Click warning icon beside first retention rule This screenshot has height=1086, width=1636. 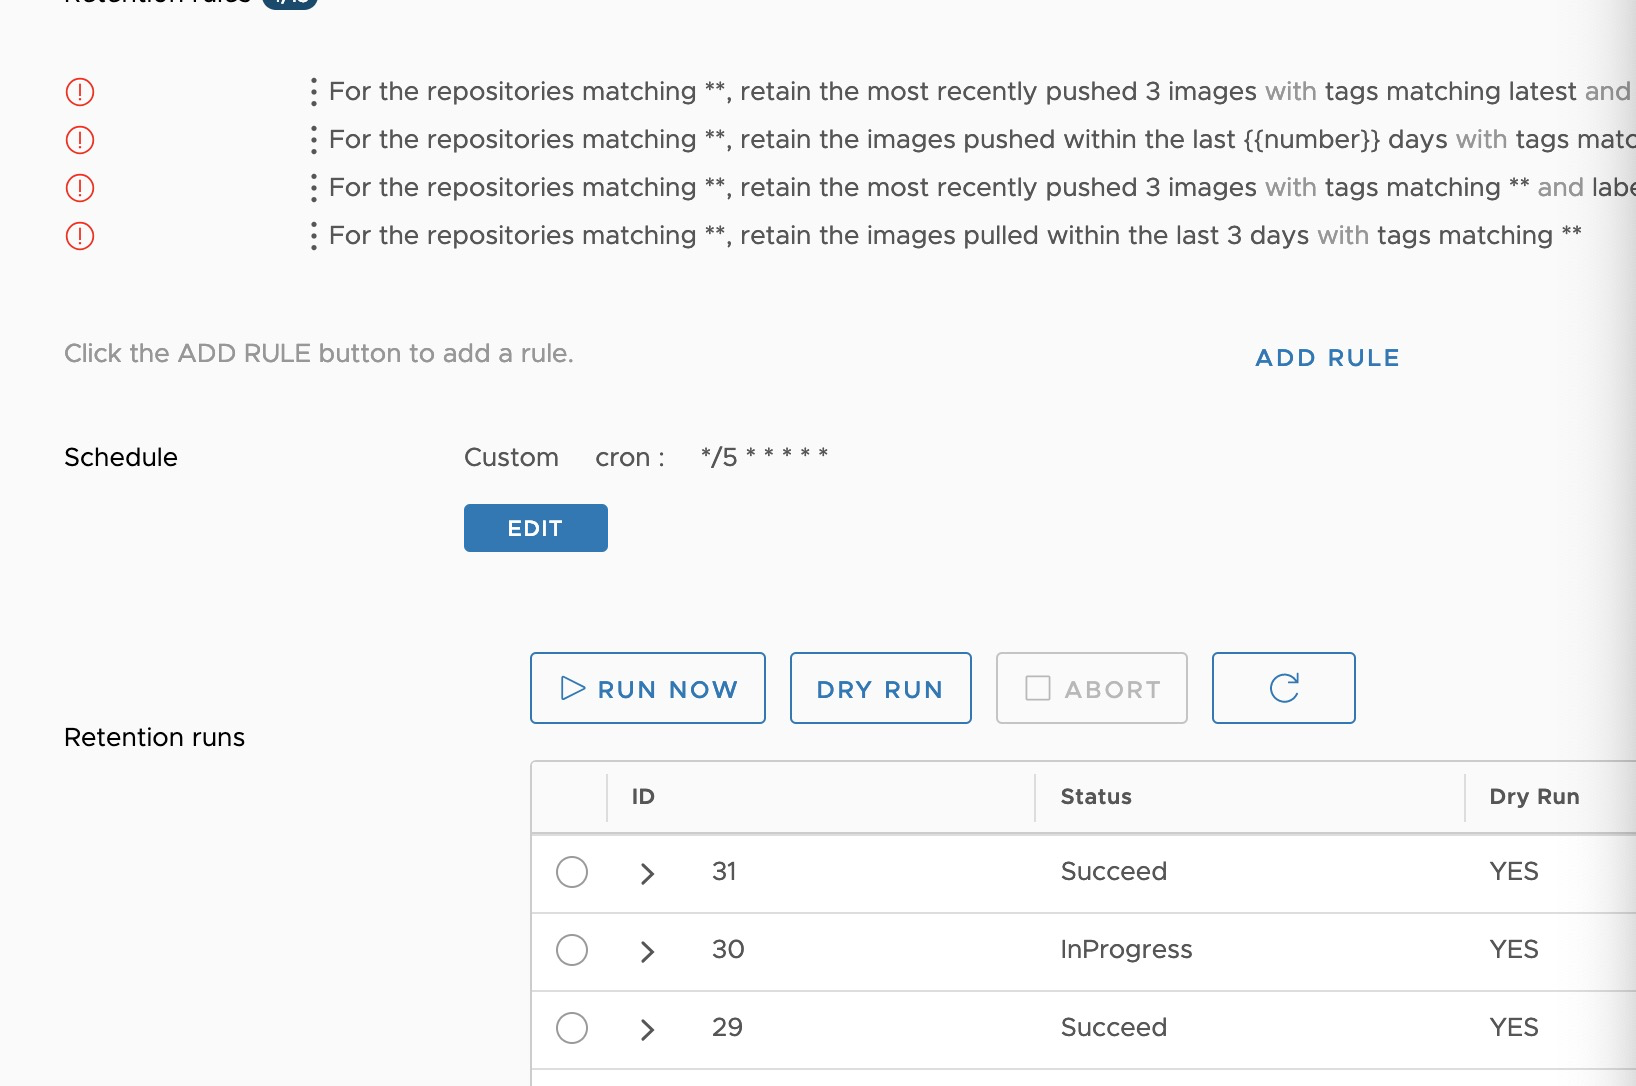pyautogui.click(x=79, y=91)
